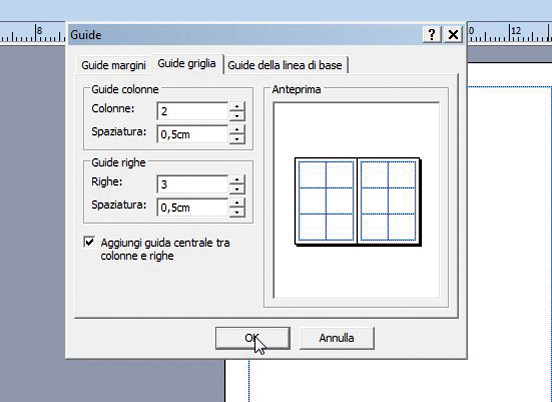Screen dimensions: 552x402
Task: Uncheck Aggiungi guida centrale checkbox
Action: [x=89, y=242]
